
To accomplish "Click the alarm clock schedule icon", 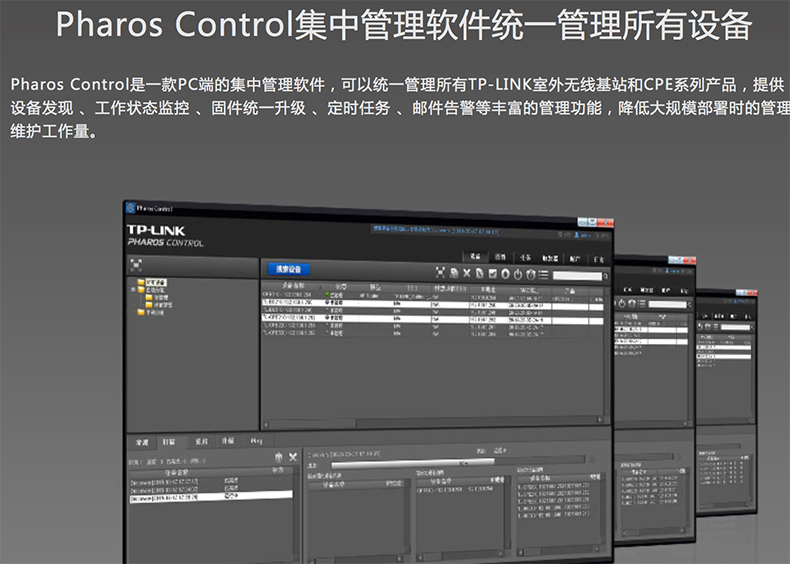I will (531, 275).
